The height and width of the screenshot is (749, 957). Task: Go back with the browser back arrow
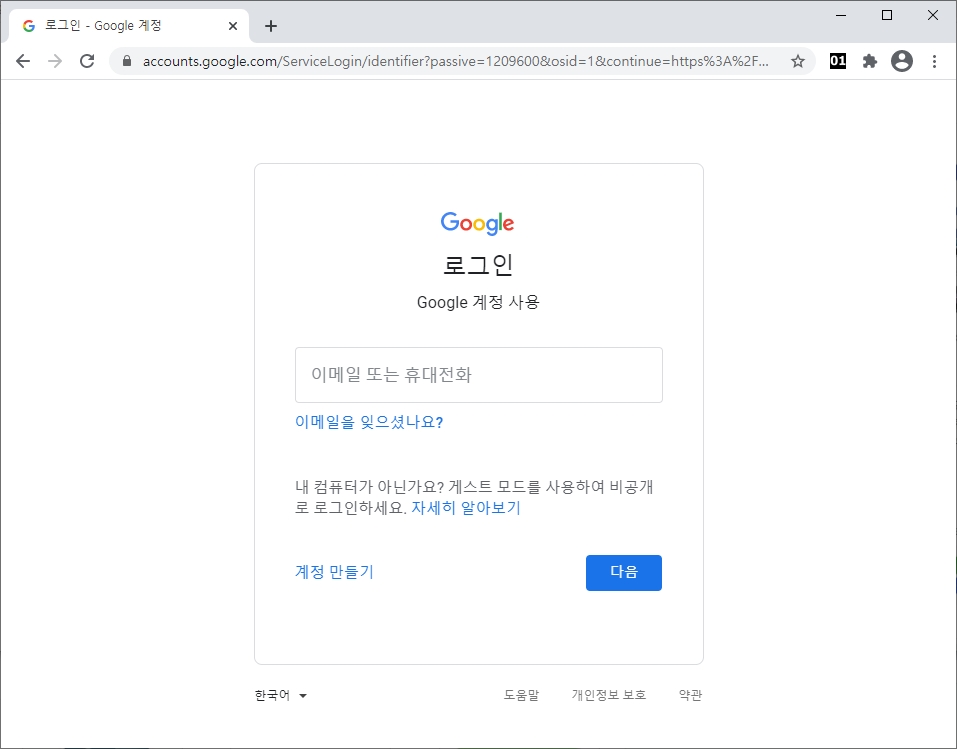tap(23, 61)
